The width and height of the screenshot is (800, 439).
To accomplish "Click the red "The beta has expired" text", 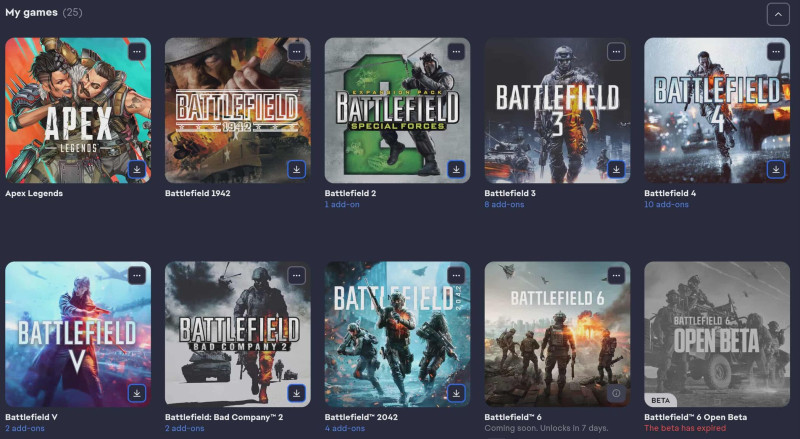I will click(685, 428).
